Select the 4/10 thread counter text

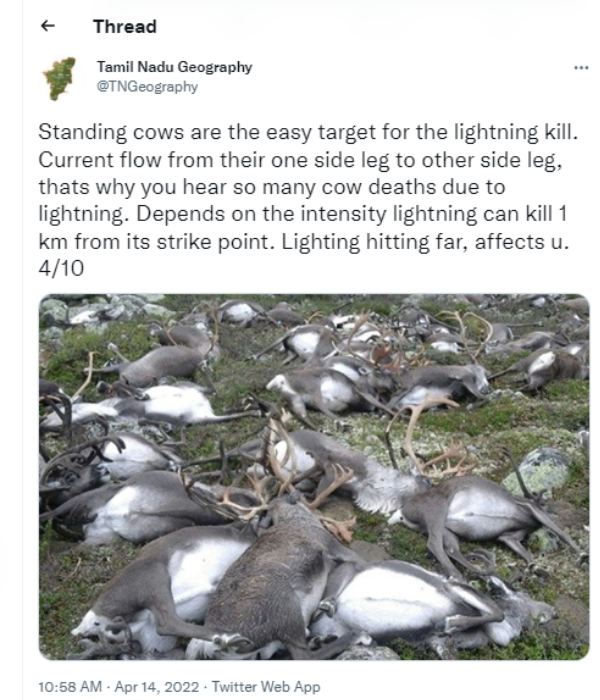(x=61, y=269)
